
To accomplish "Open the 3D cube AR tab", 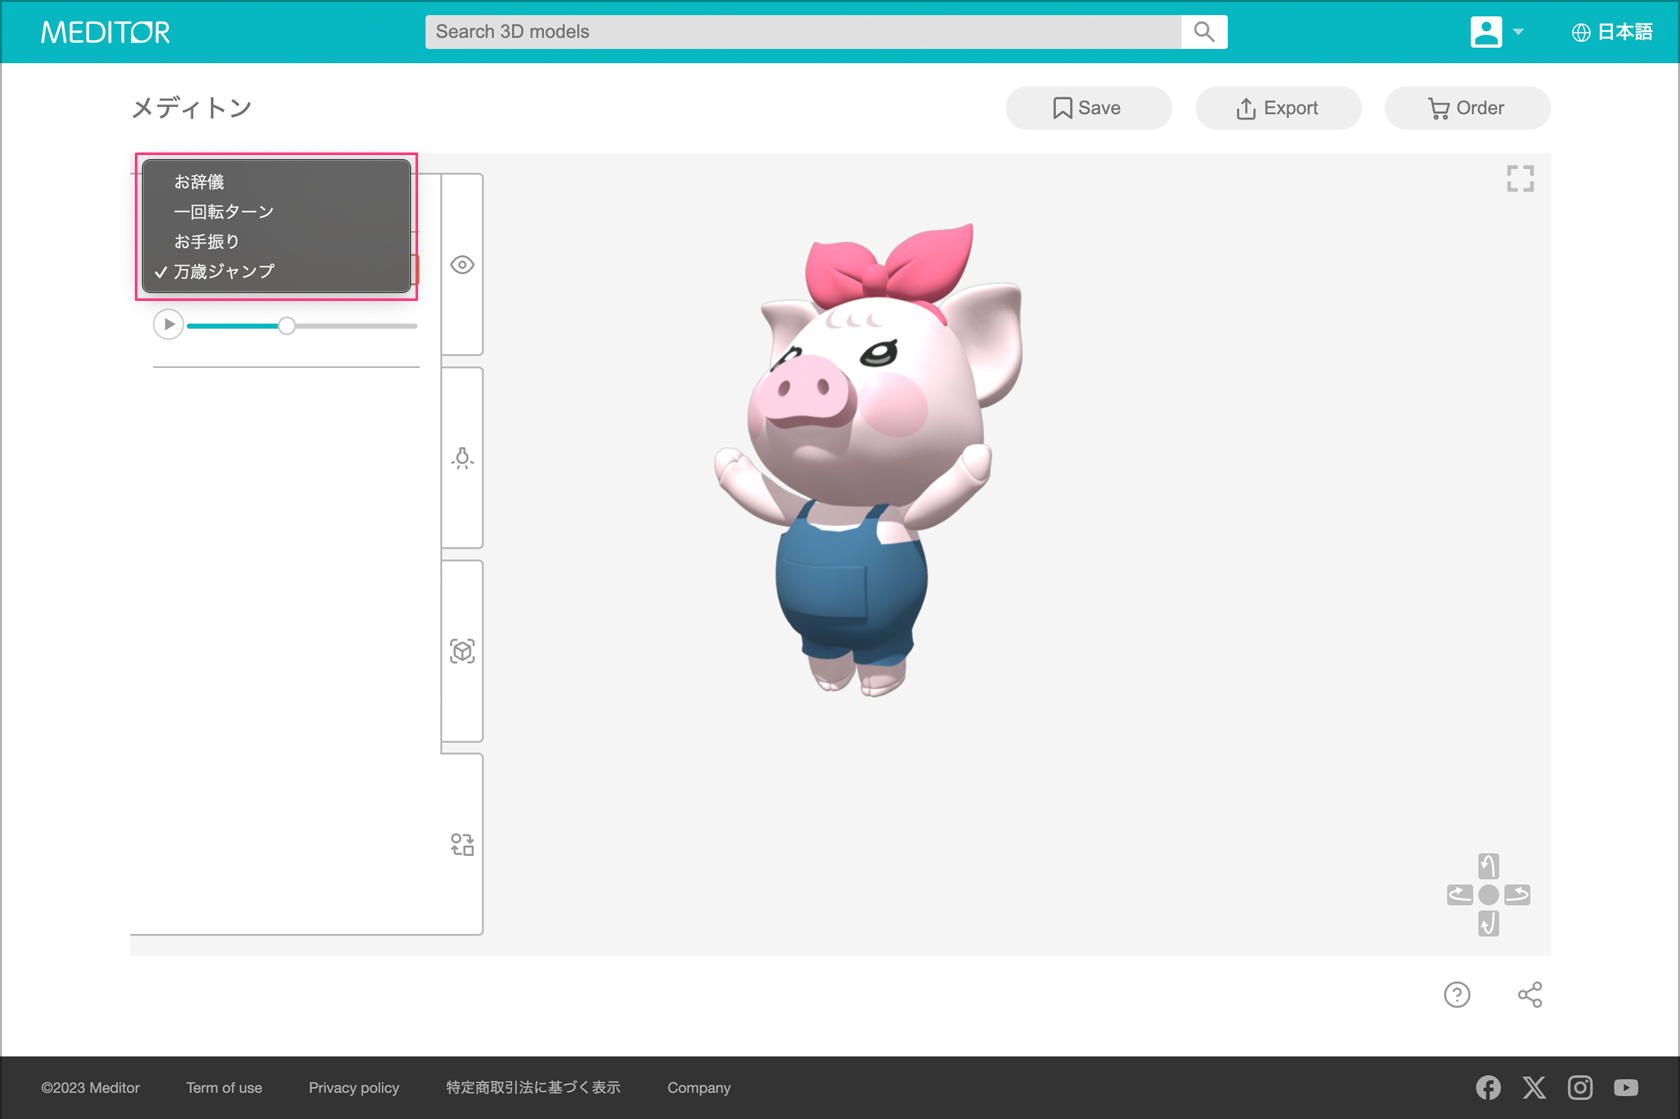I will [462, 651].
